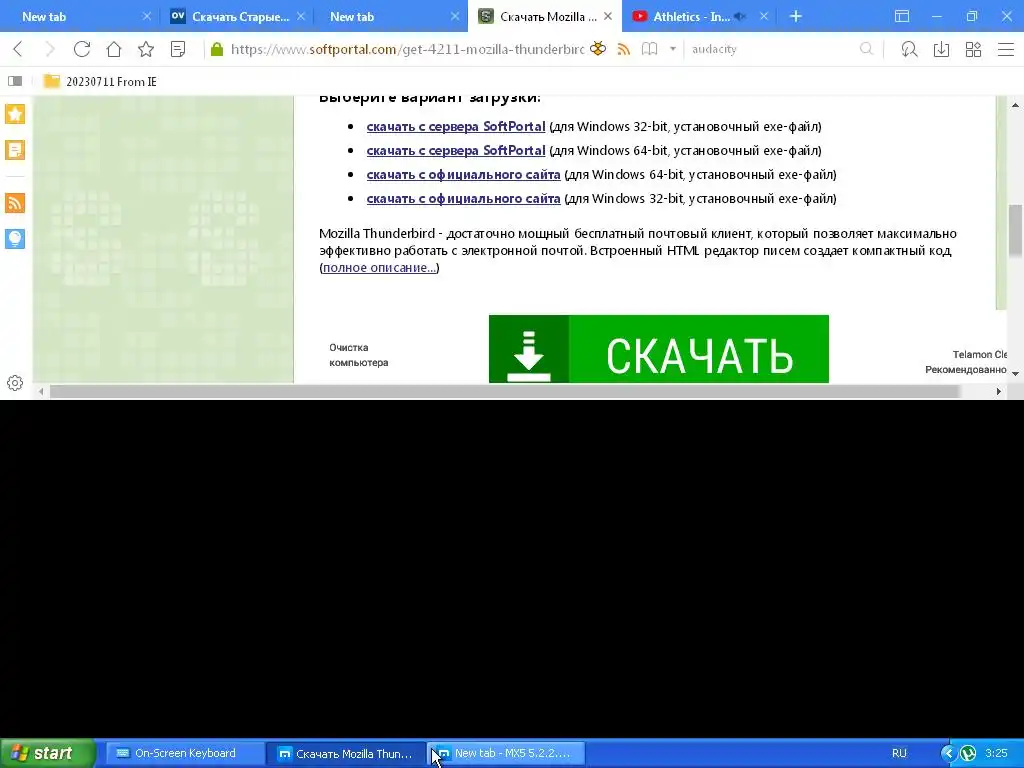
Task: Close the Скачать Старые tab
Action: click(301, 16)
